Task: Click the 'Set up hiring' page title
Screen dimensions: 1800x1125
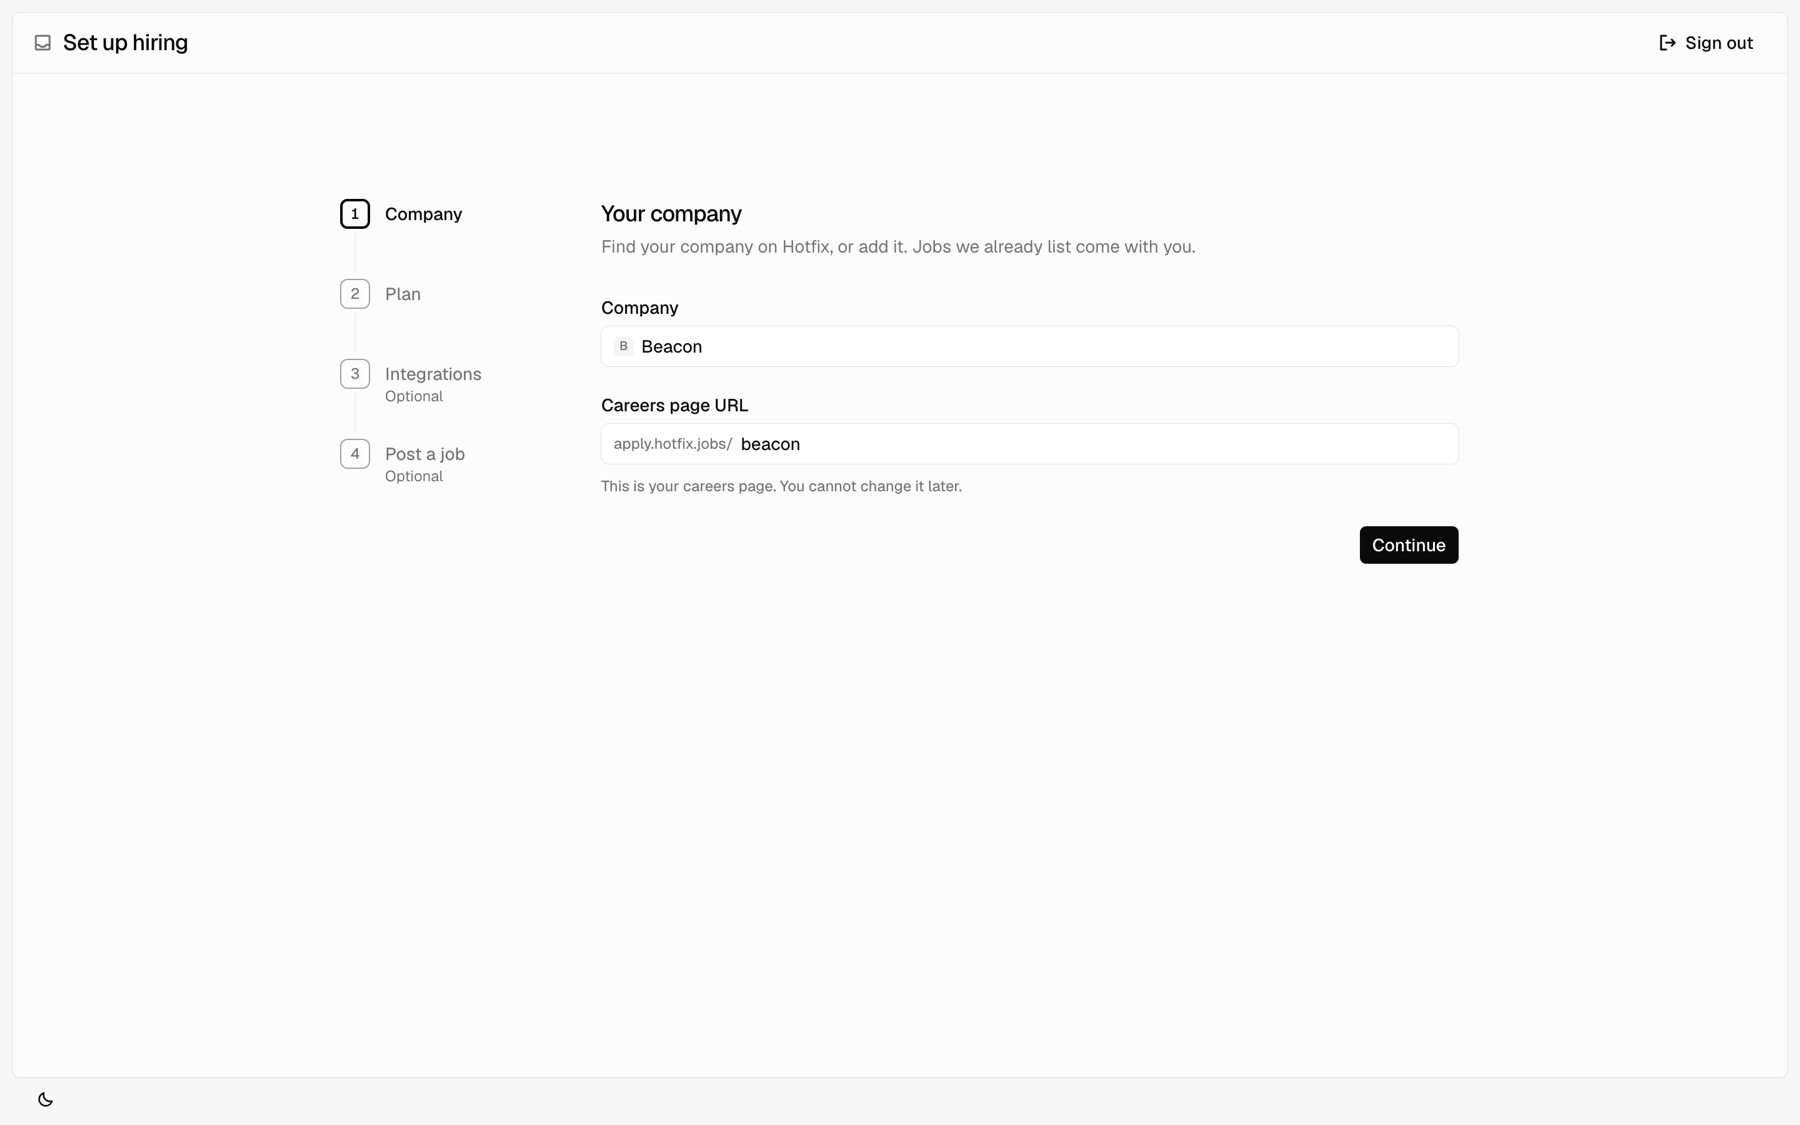Action: [x=125, y=43]
